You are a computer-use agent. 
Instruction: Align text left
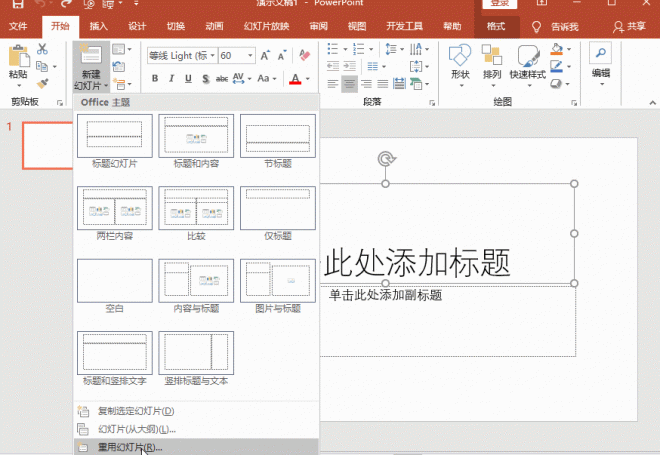[x=333, y=84]
